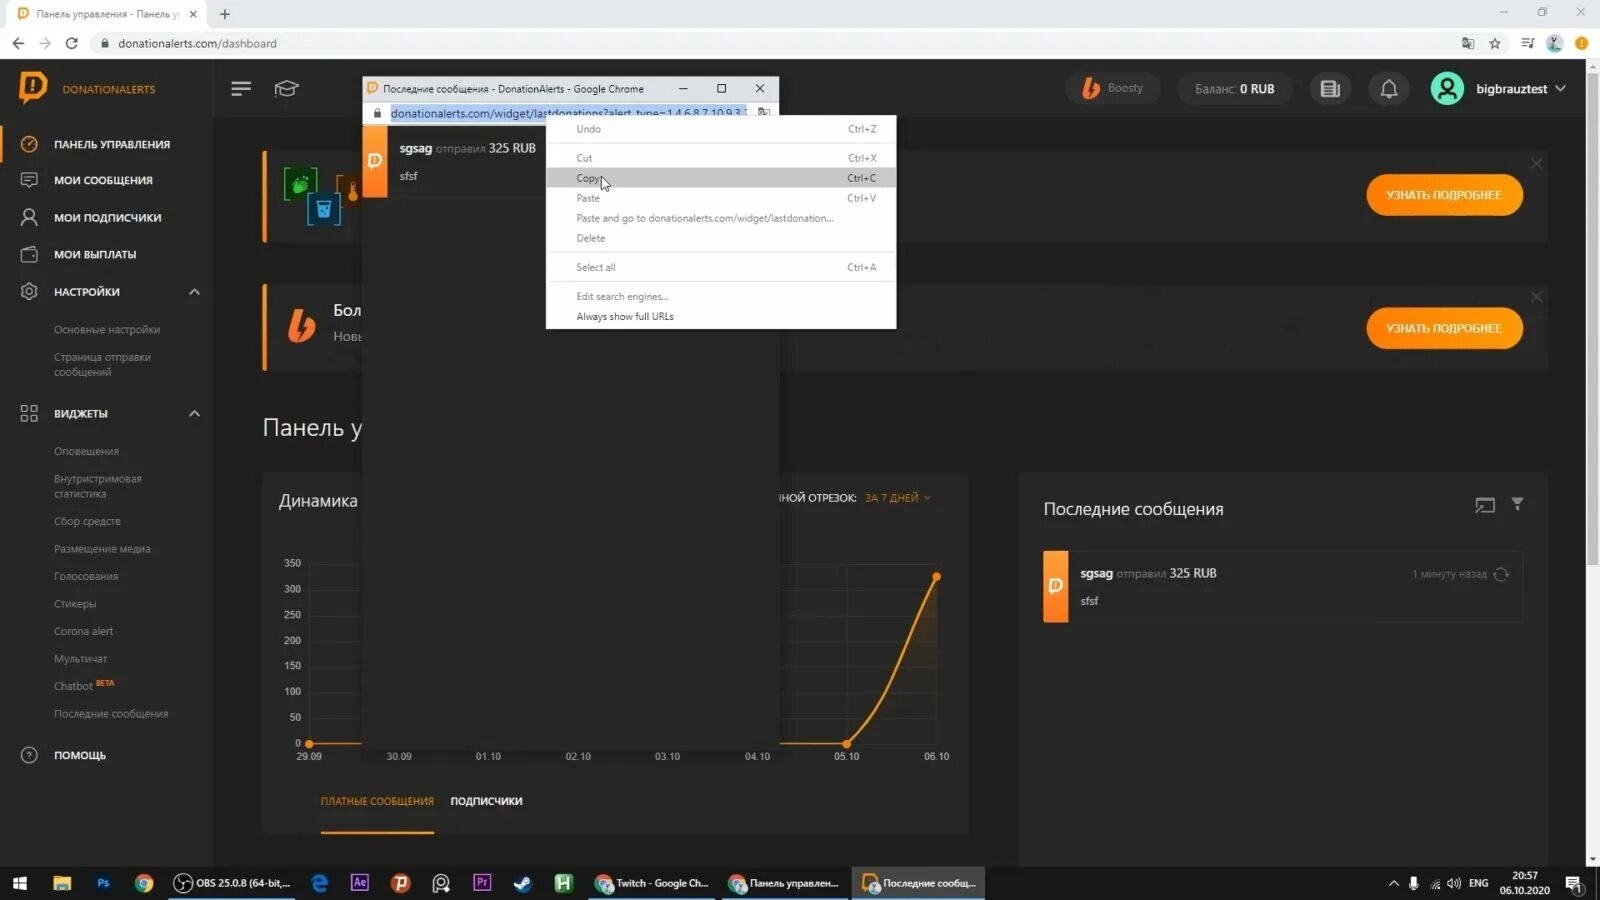Open the bigbrauztest account dropdown arrow
Viewport: 1600px width, 900px height.
[1561, 89]
